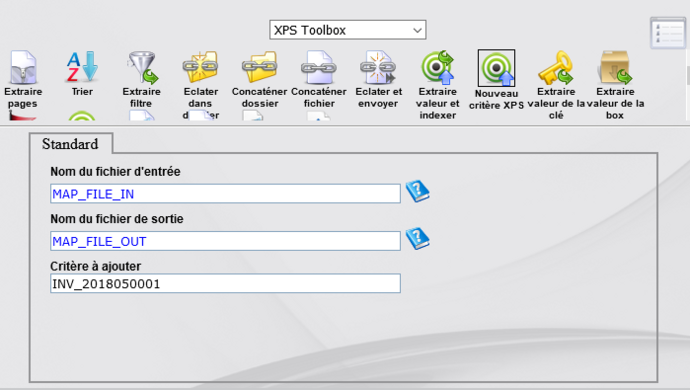Select the Nouveau critère XPS tool

pos(496,80)
